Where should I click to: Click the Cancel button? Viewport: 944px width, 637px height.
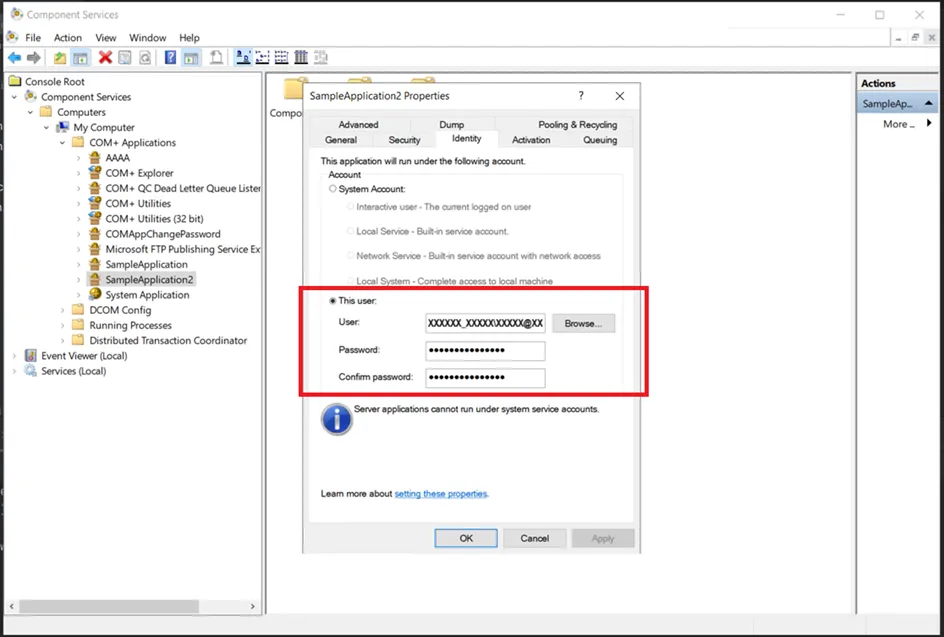[535, 538]
